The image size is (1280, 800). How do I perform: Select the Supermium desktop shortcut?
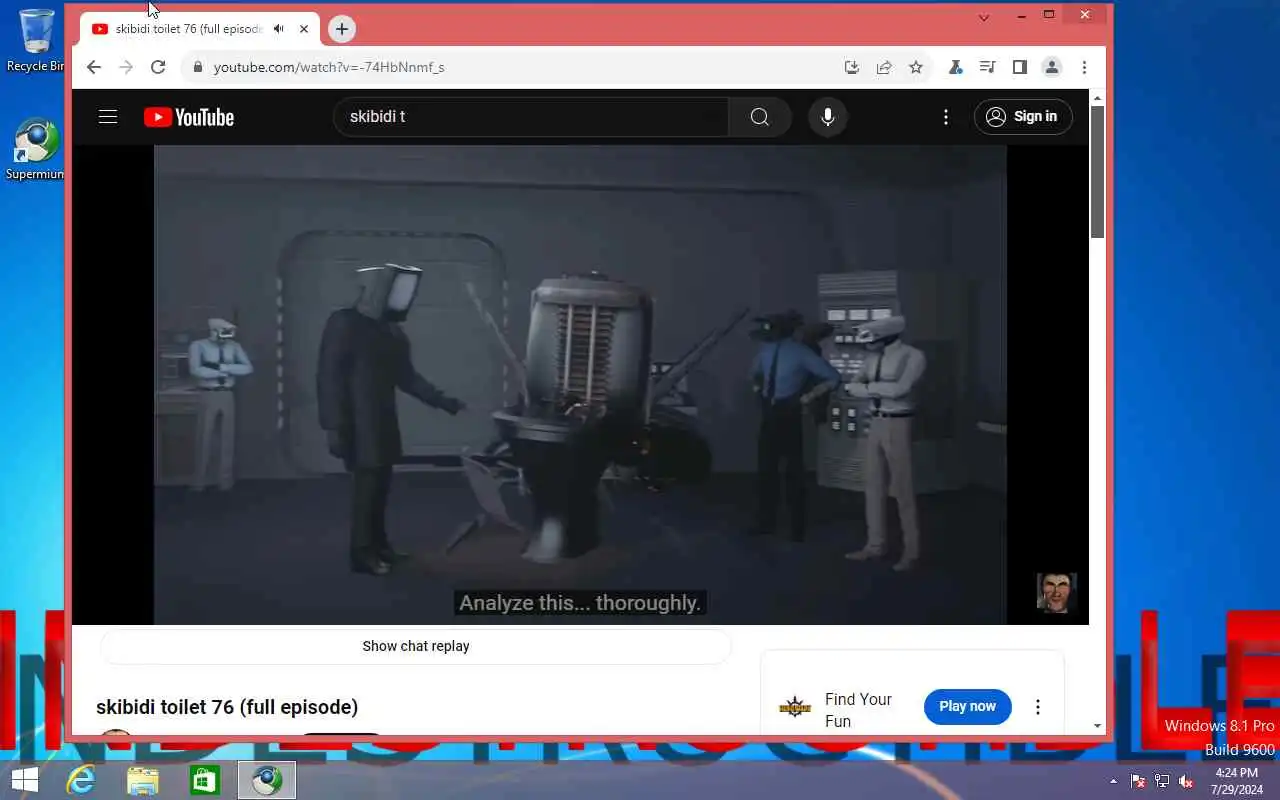[x=36, y=150]
